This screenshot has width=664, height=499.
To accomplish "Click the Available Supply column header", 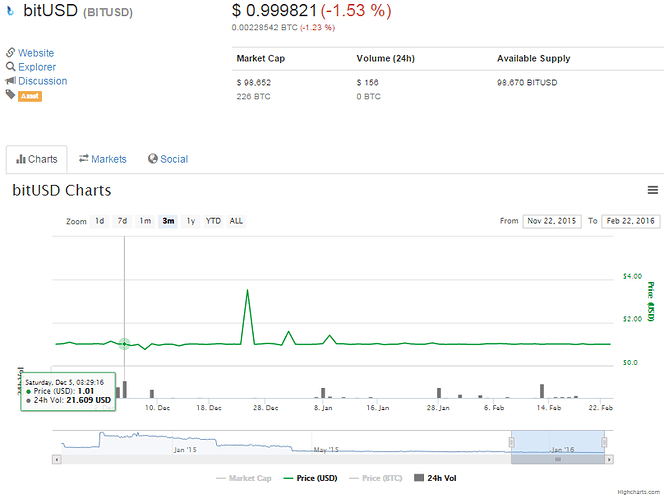I will click(x=534, y=58).
